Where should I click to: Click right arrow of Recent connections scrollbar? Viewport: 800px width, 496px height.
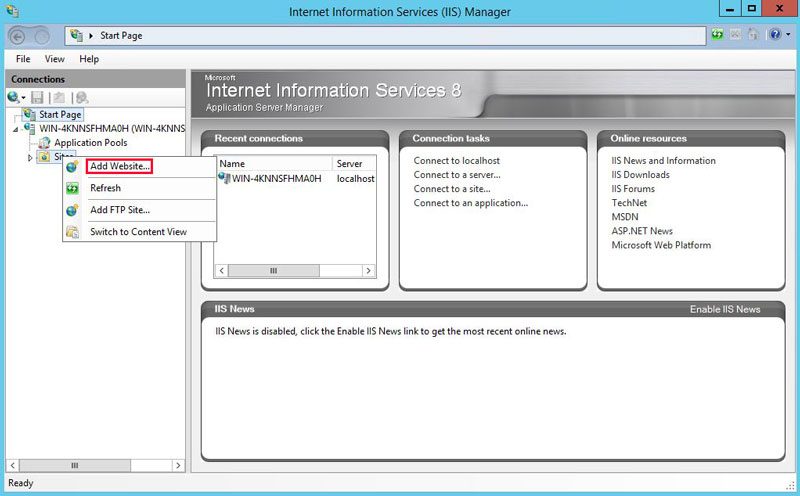368,271
